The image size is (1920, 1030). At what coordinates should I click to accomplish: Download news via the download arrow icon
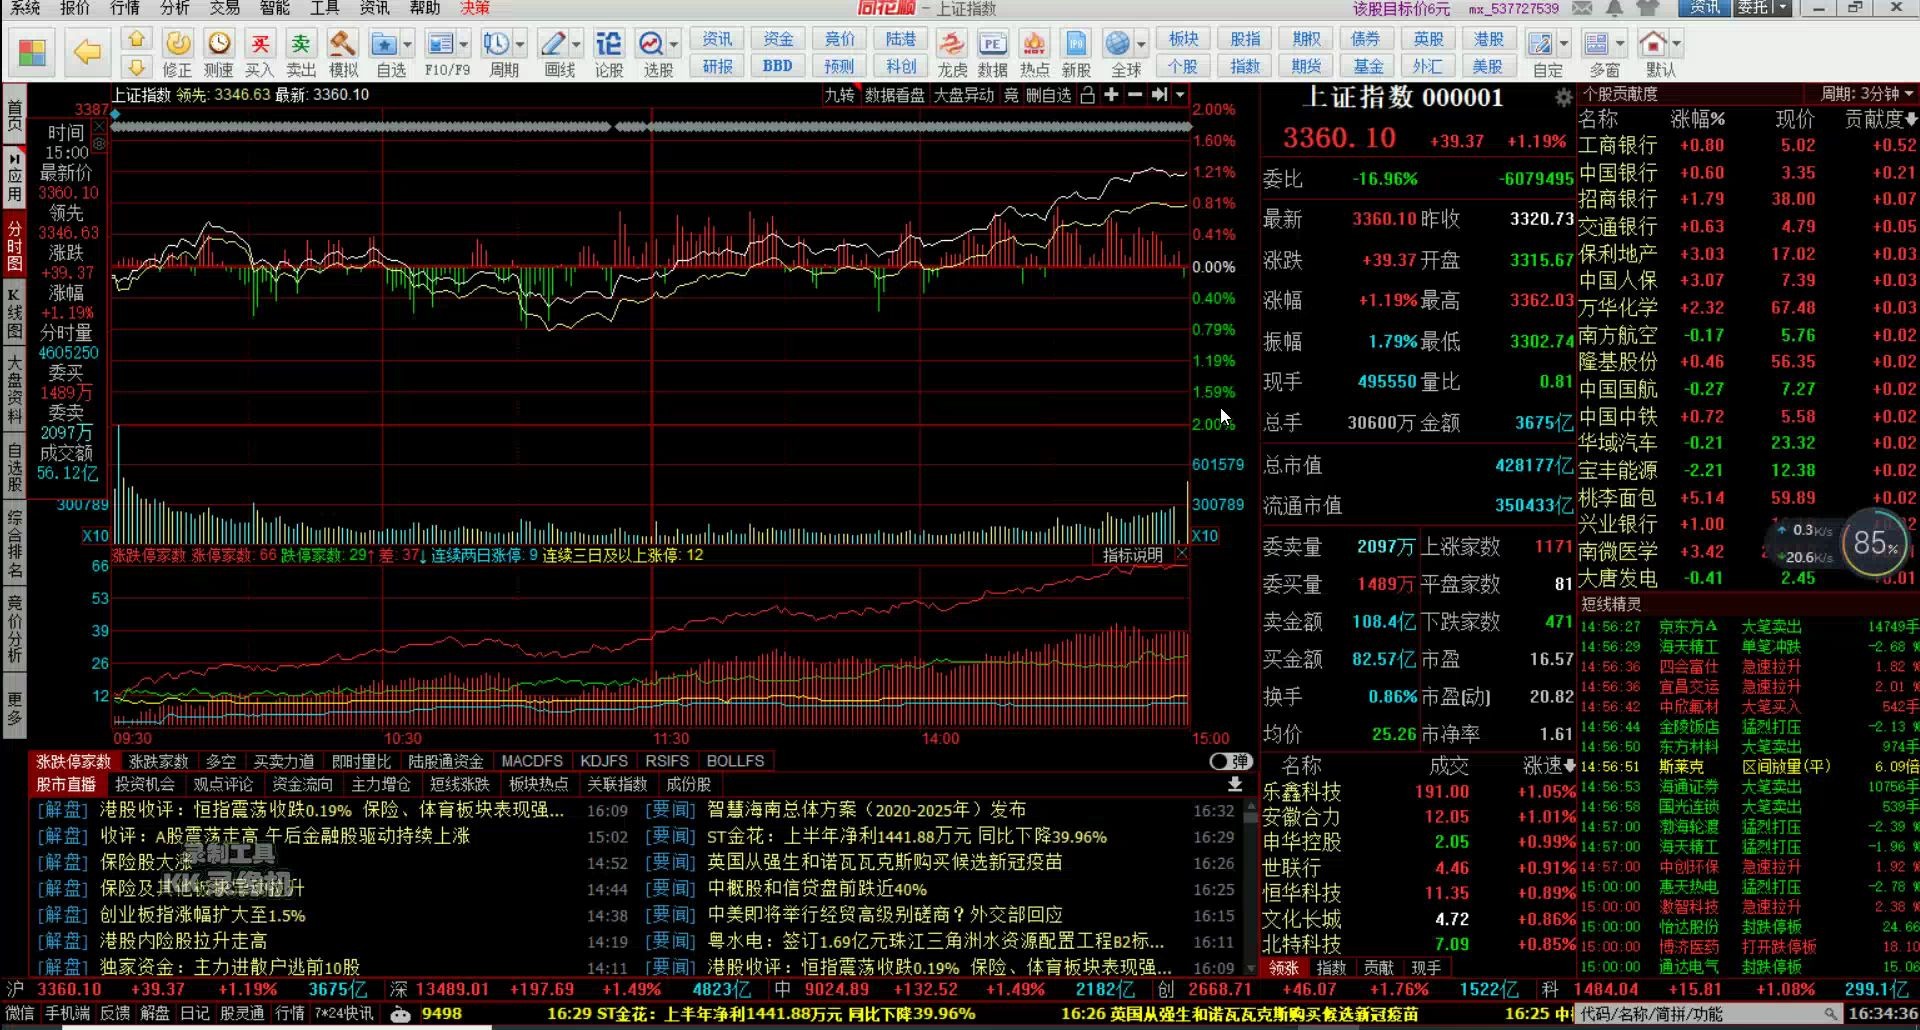[1236, 785]
